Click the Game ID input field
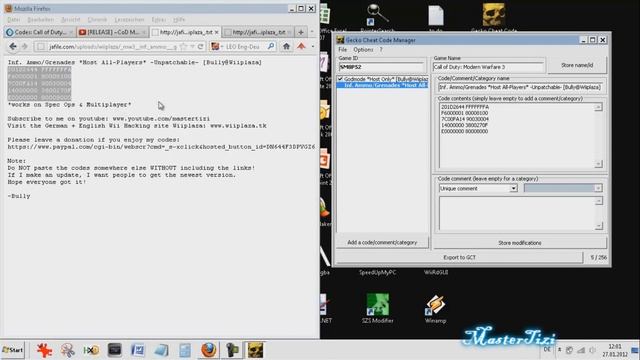Image resolution: width=640 pixels, height=360 pixels. 381,67
